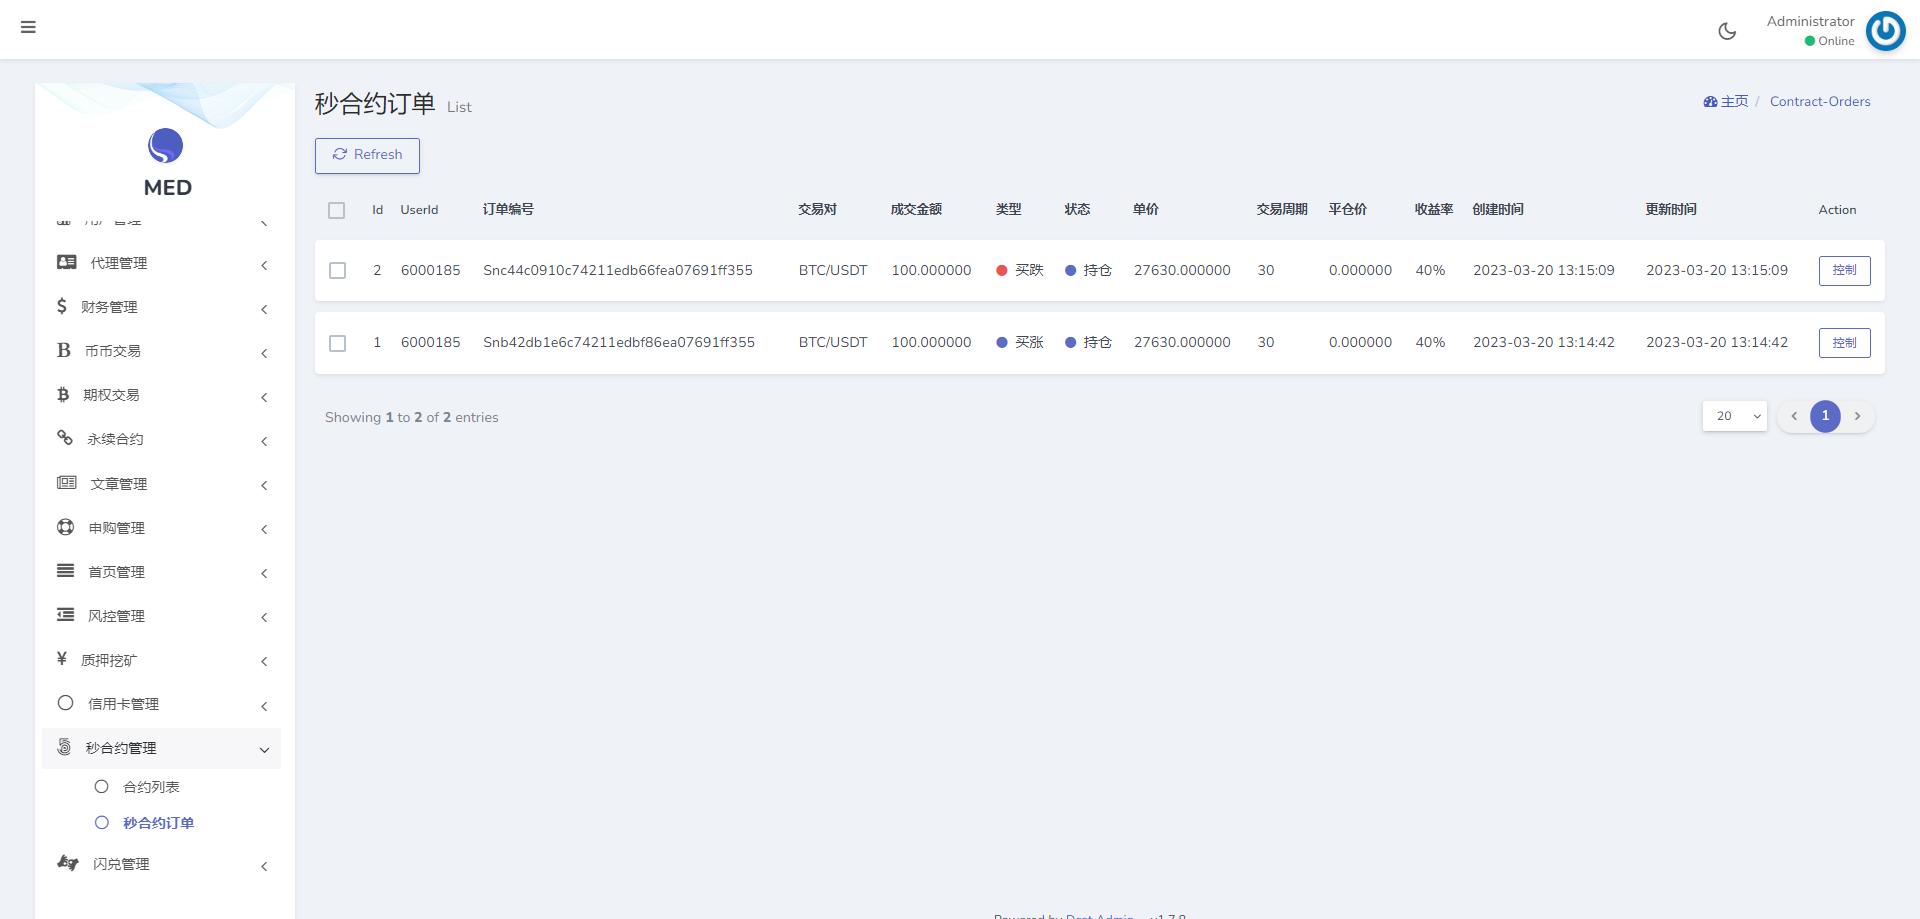This screenshot has width=1920, height=919.
Task: Go to next page pagination arrow
Action: (x=1857, y=416)
